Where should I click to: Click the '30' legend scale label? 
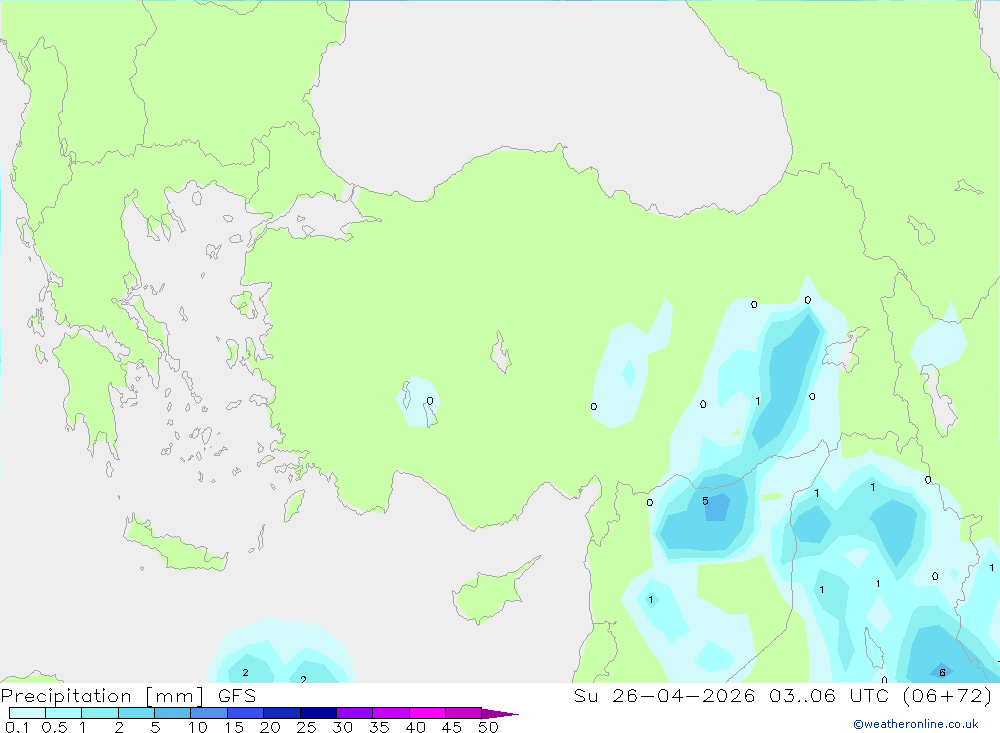342,727
